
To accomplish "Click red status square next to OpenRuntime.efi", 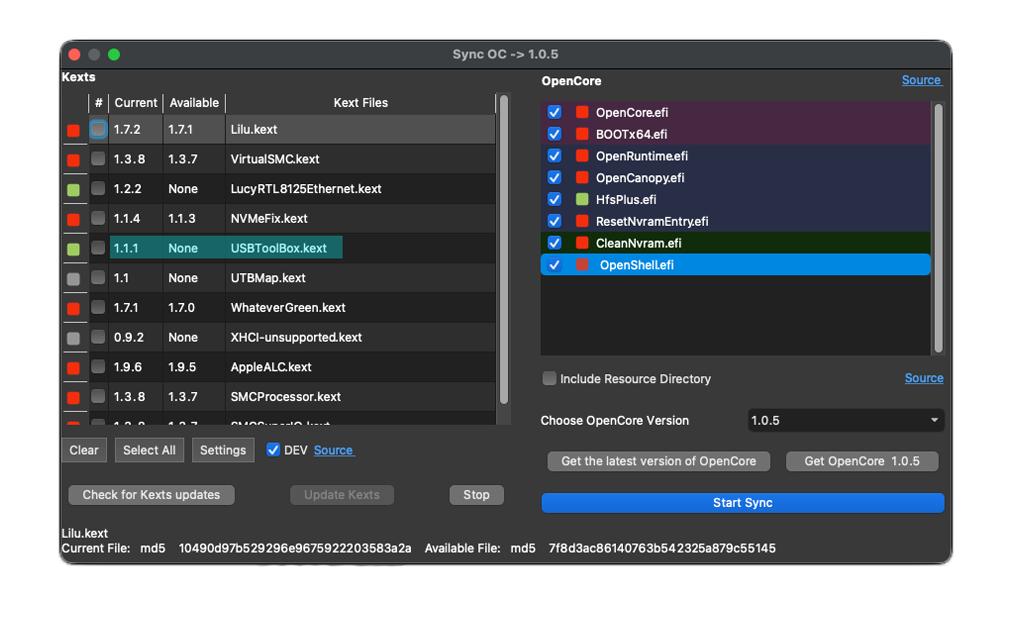I will click(x=582, y=156).
